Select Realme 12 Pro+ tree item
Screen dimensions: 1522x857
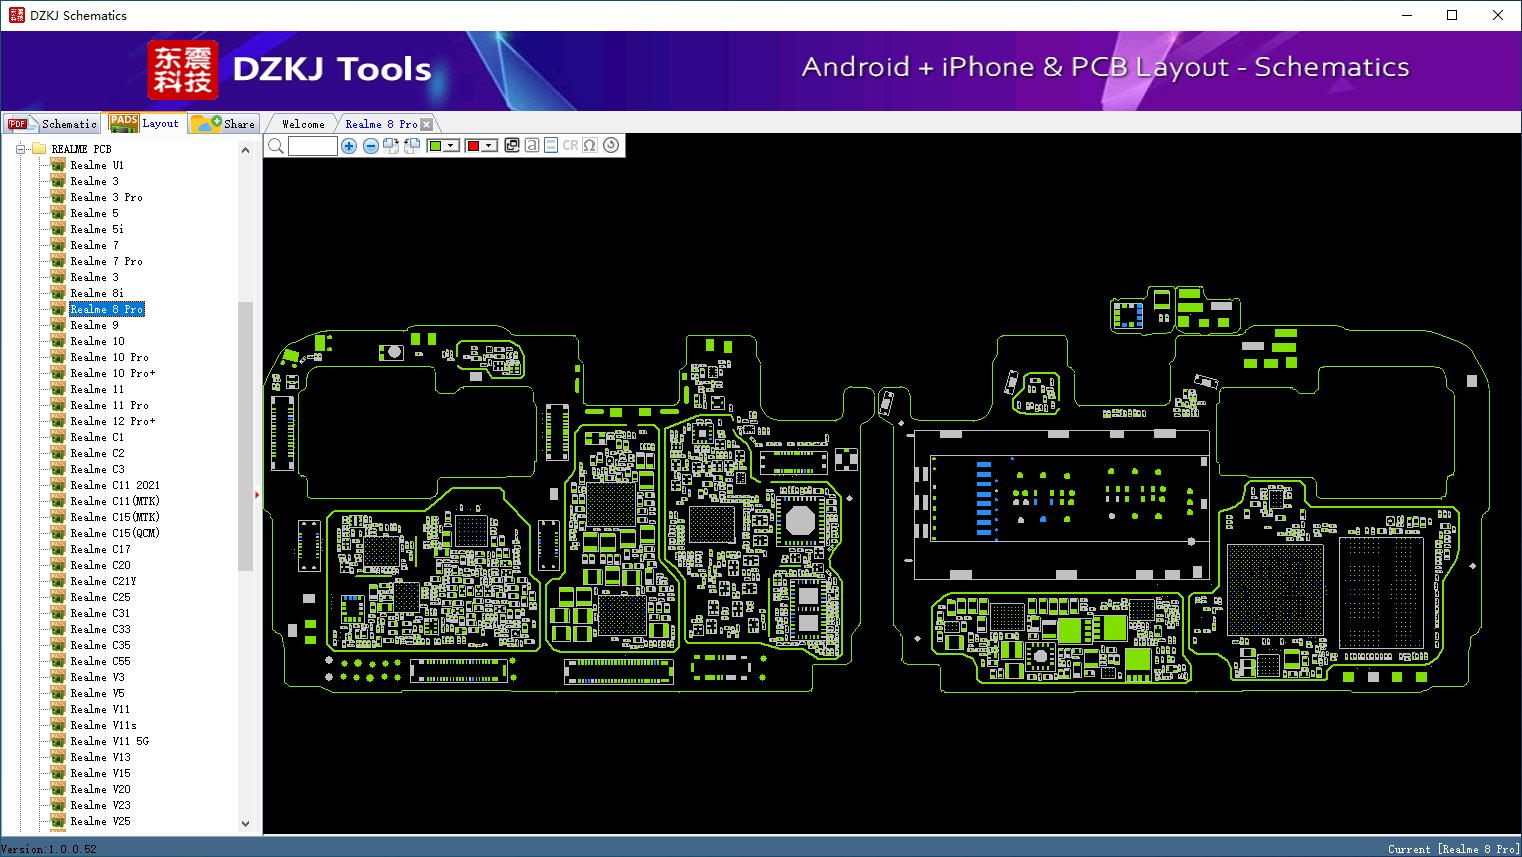(x=113, y=421)
